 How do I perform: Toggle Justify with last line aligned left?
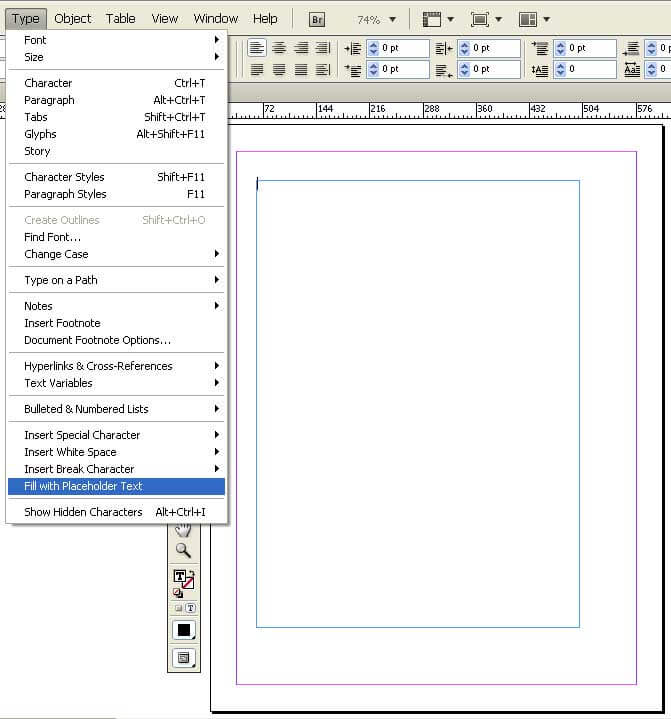click(257, 70)
